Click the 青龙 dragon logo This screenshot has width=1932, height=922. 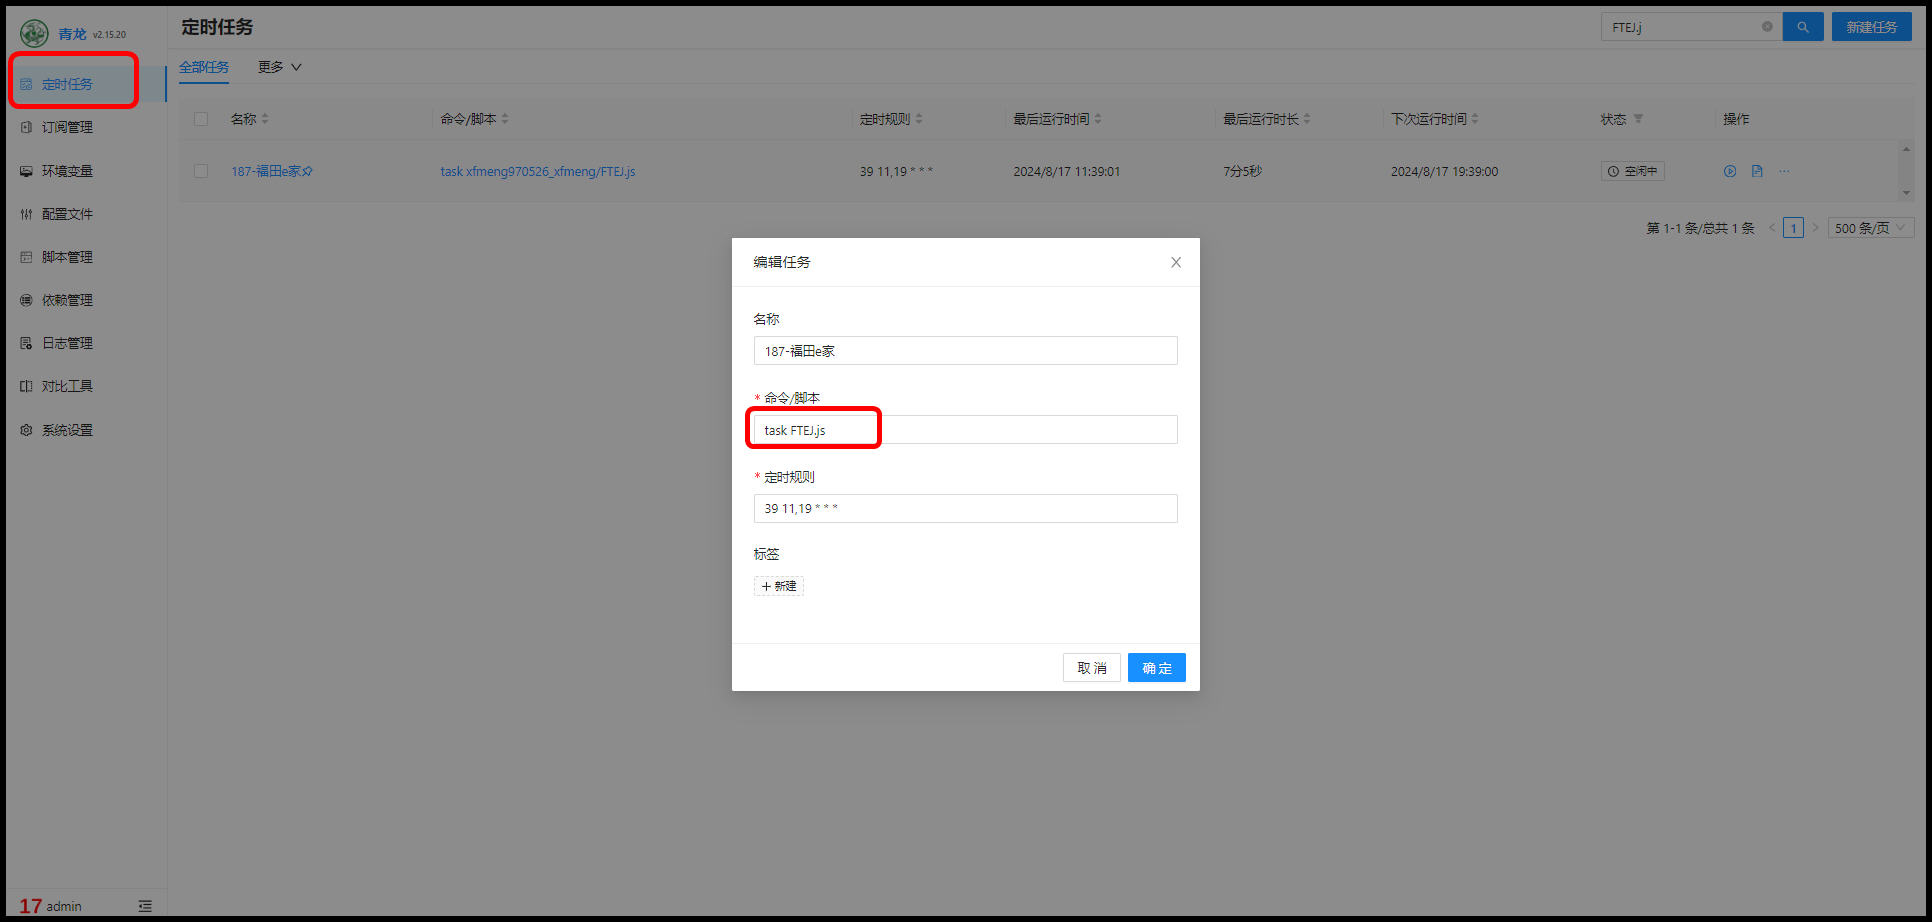tap(35, 34)
